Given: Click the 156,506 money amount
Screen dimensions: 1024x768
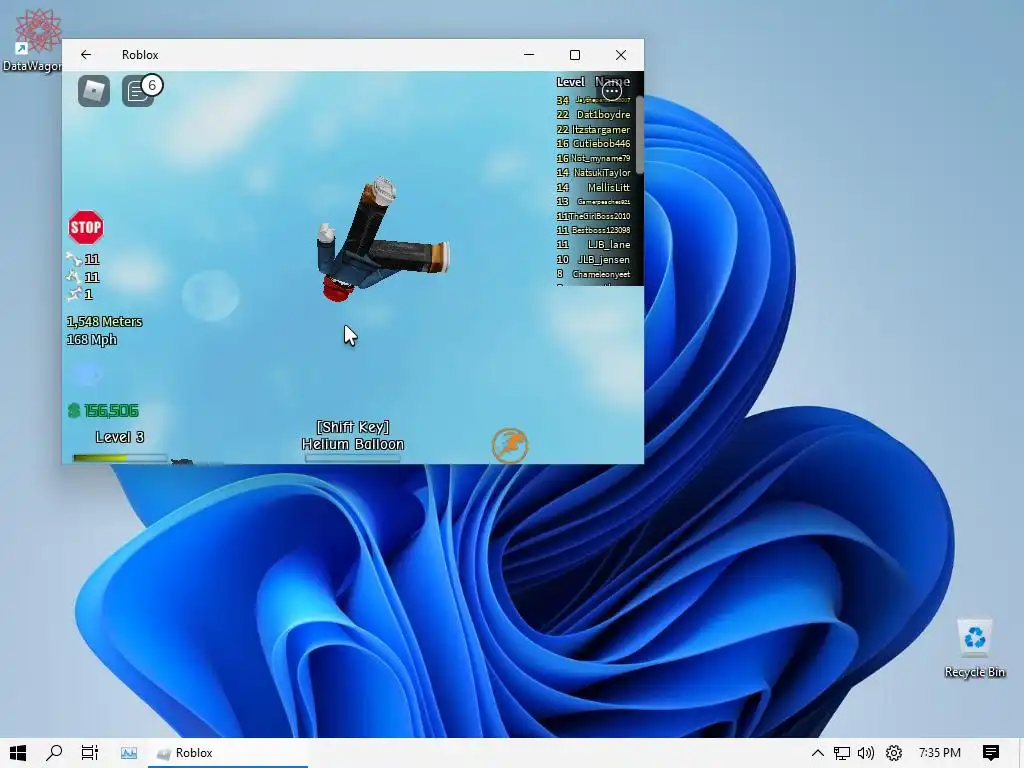Looking at the screenshot, I should point(111,411).
